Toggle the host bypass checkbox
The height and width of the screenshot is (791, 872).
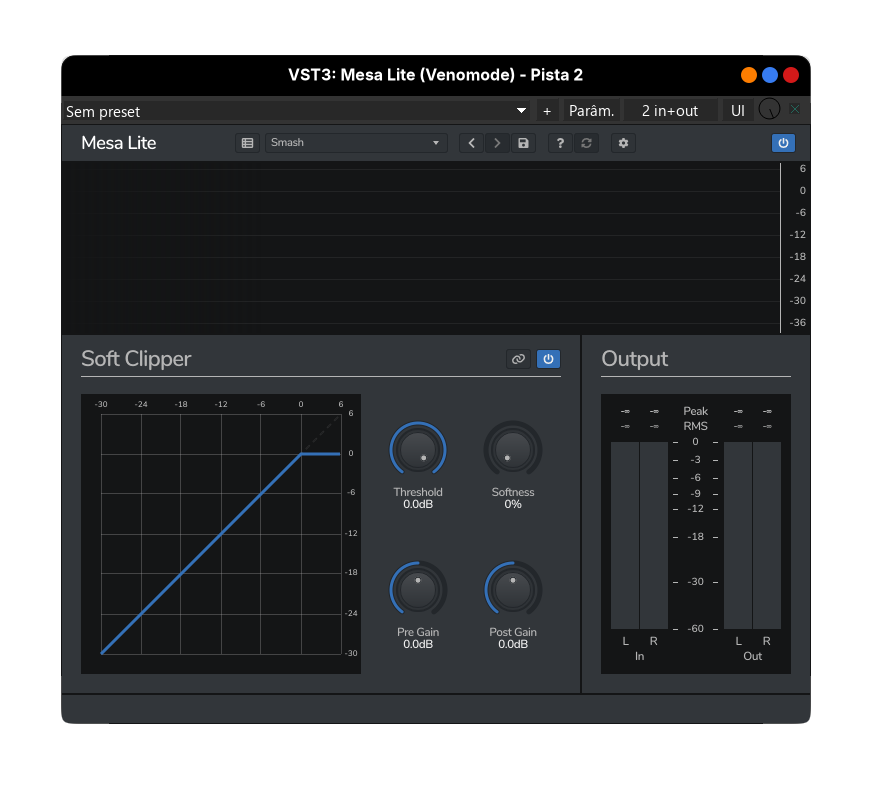pyautogui.click(x=795, y=110)
